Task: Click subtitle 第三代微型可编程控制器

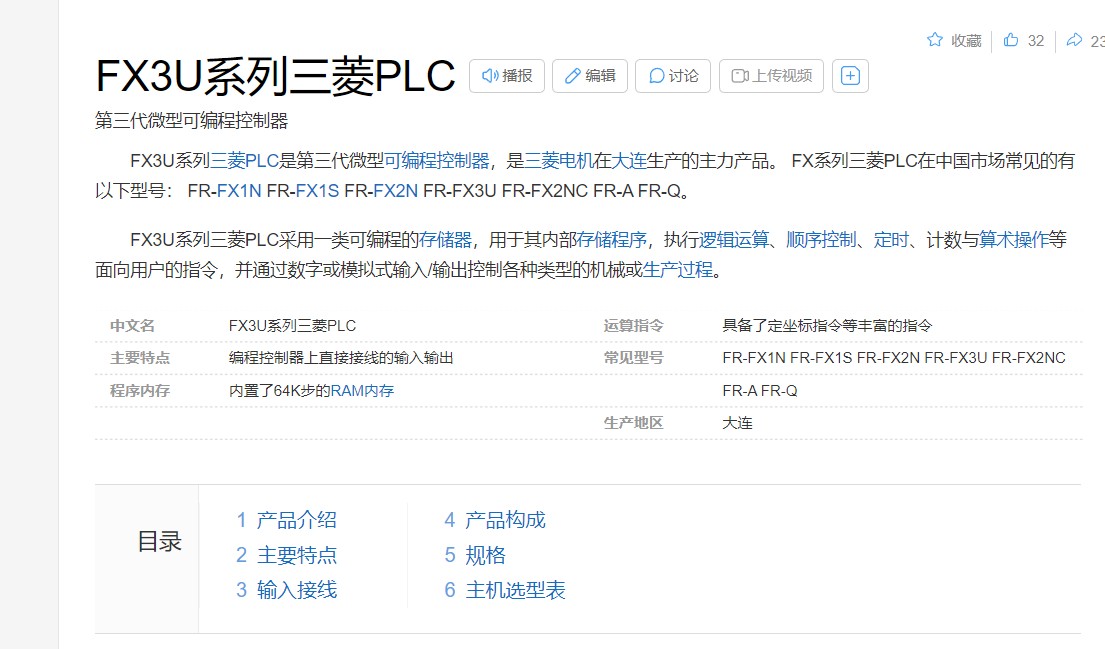Action: coord(192,120)
